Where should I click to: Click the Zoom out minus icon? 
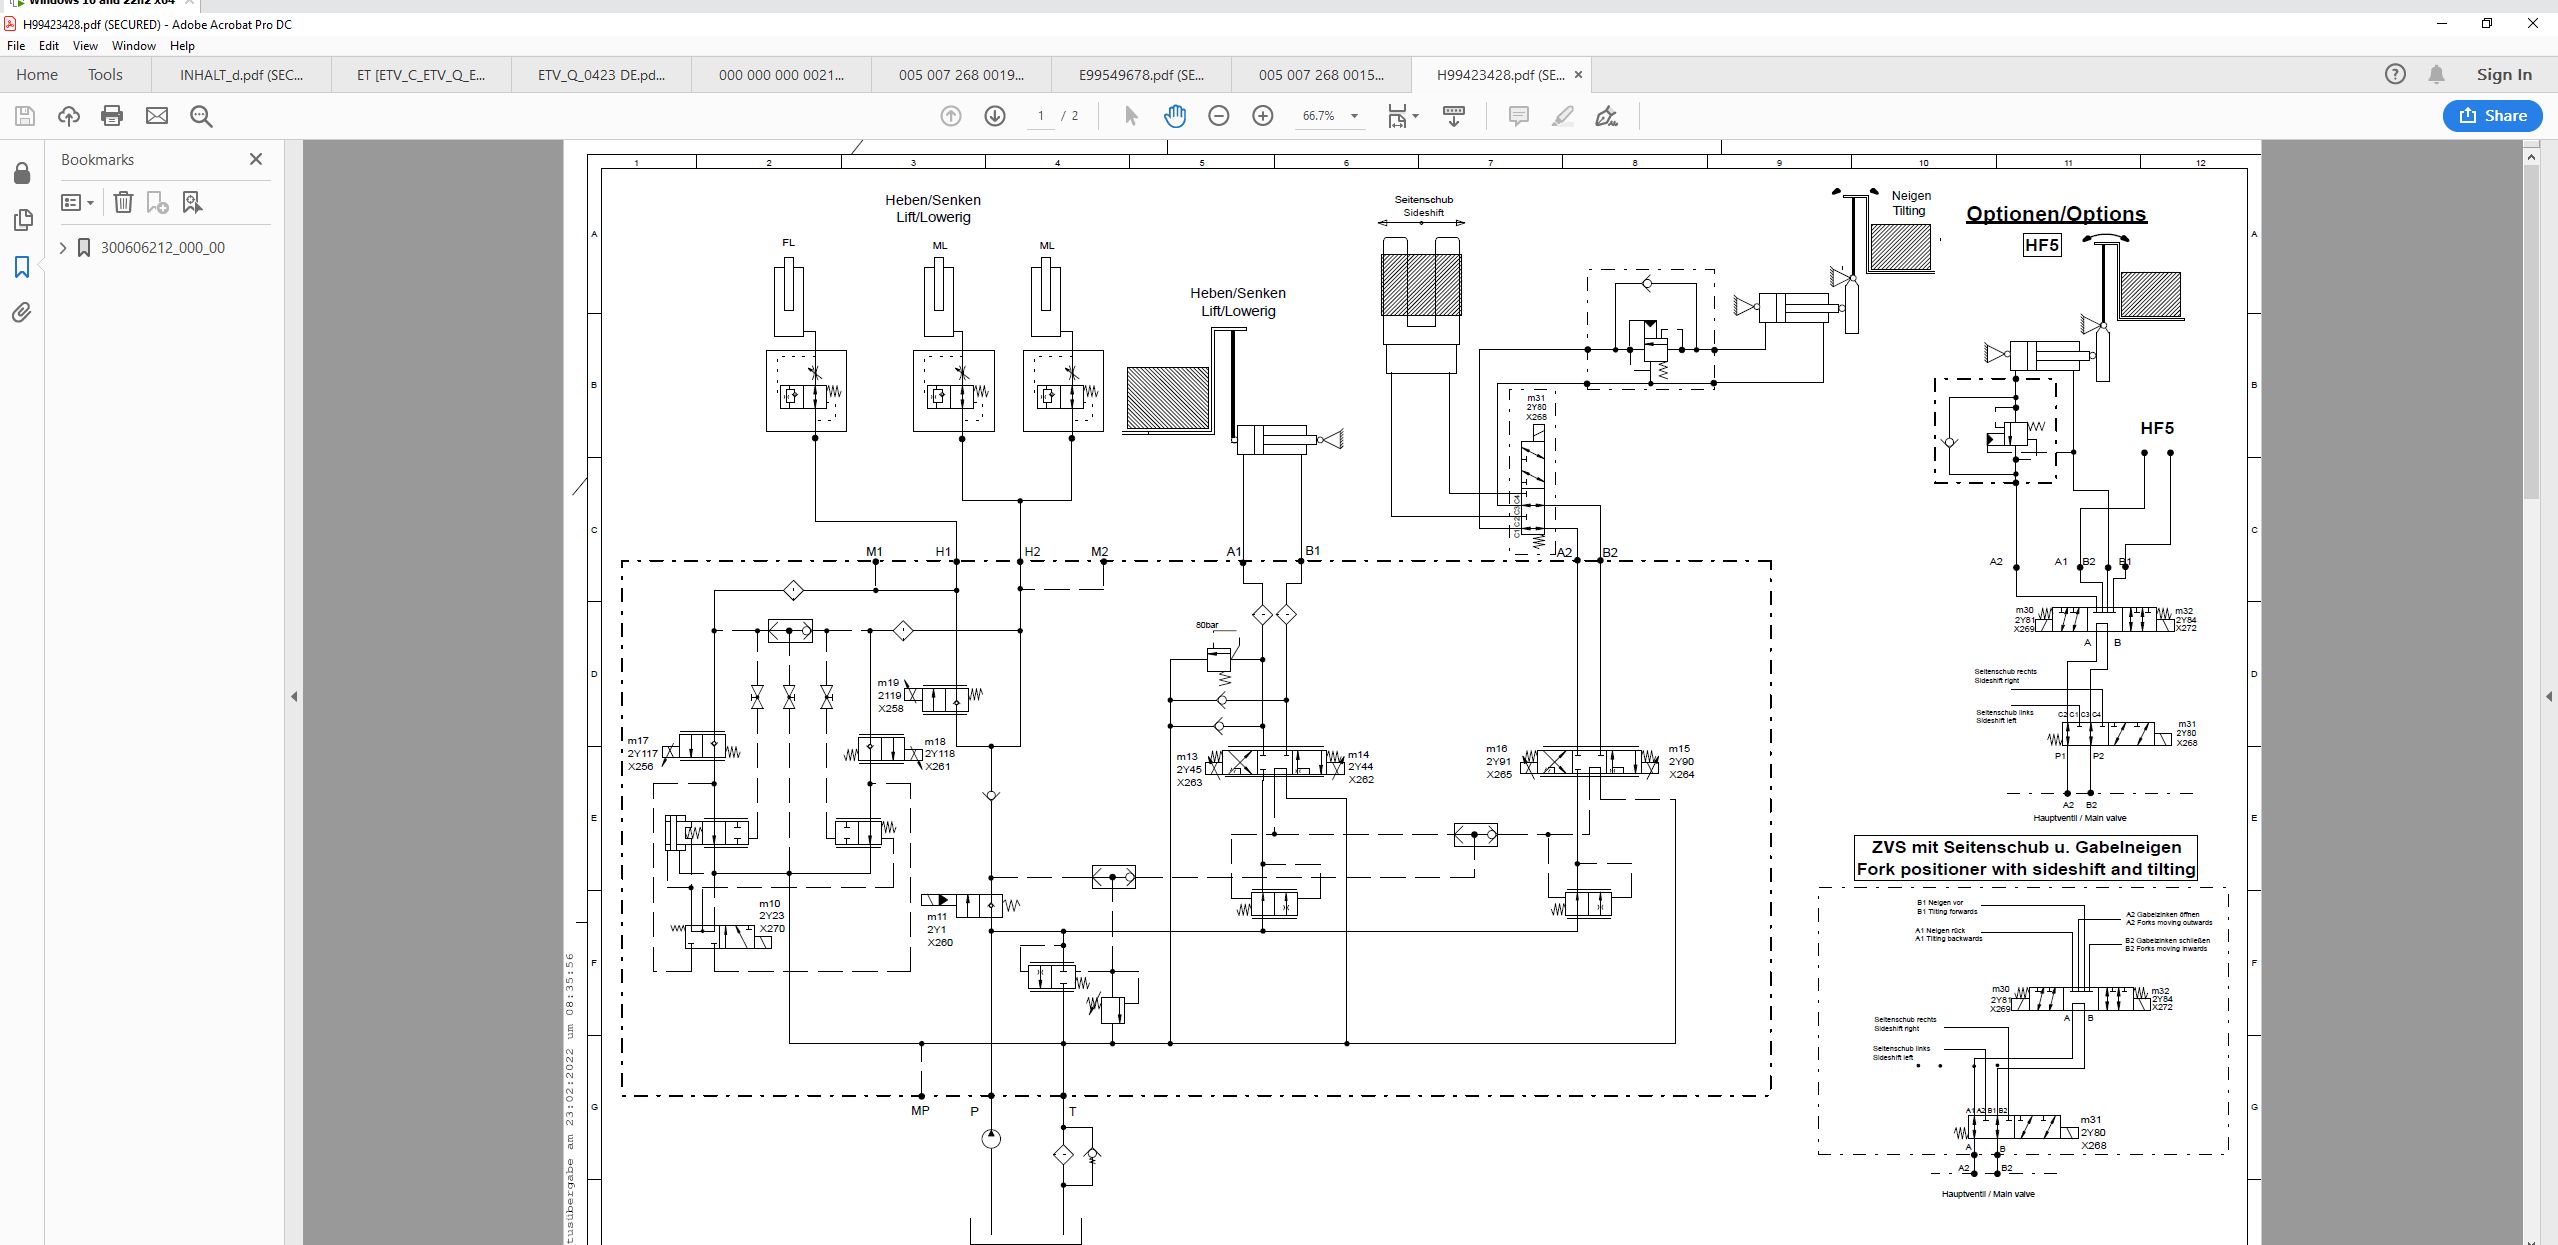[1218, 116]
